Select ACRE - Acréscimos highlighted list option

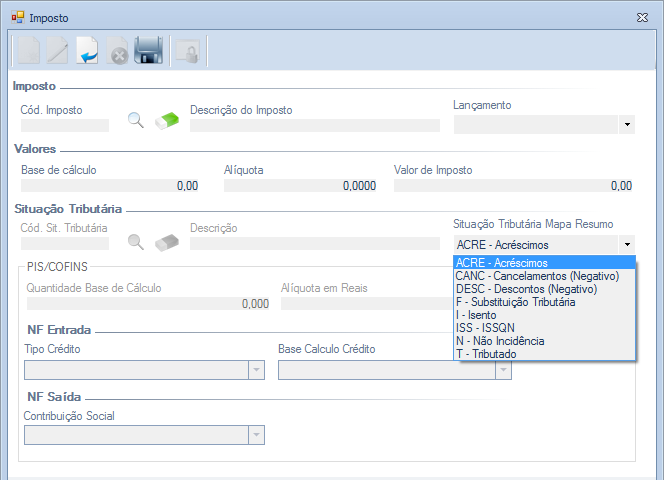[545, 263]
